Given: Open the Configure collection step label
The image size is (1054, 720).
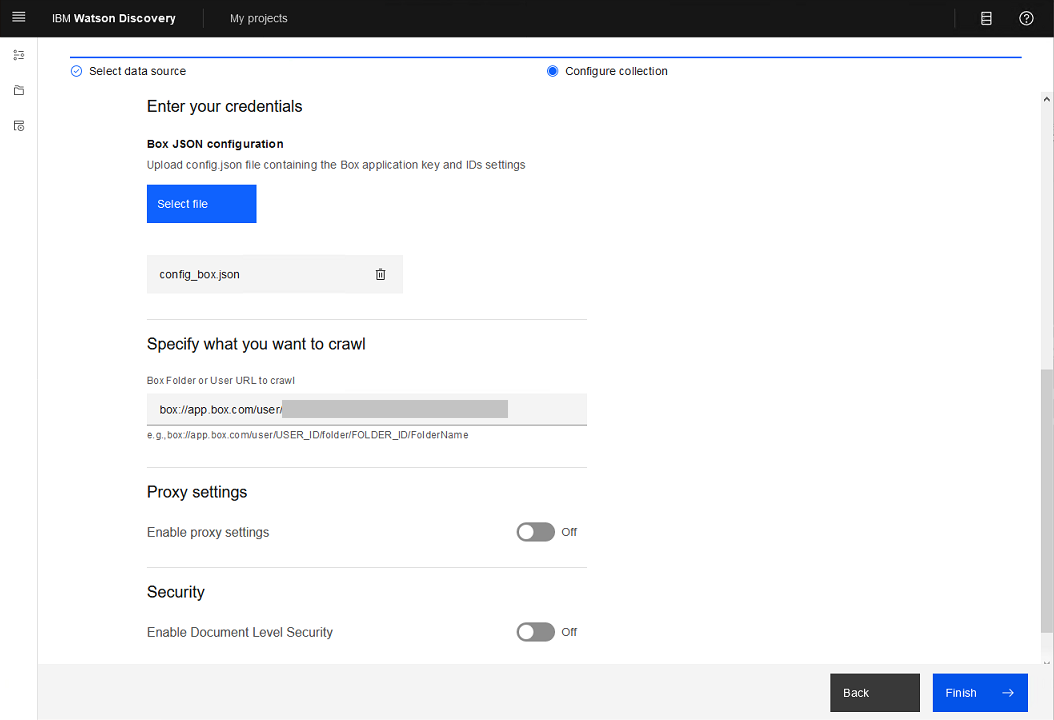Looking at the screenshot, I should 616,71.
